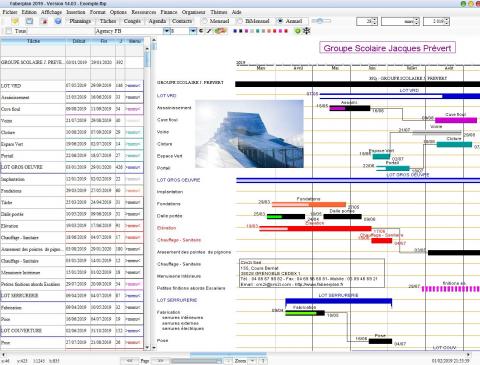Viewport: 480px width, 365px height.
Task: Click the Congés button
Action: click(132, 21)
